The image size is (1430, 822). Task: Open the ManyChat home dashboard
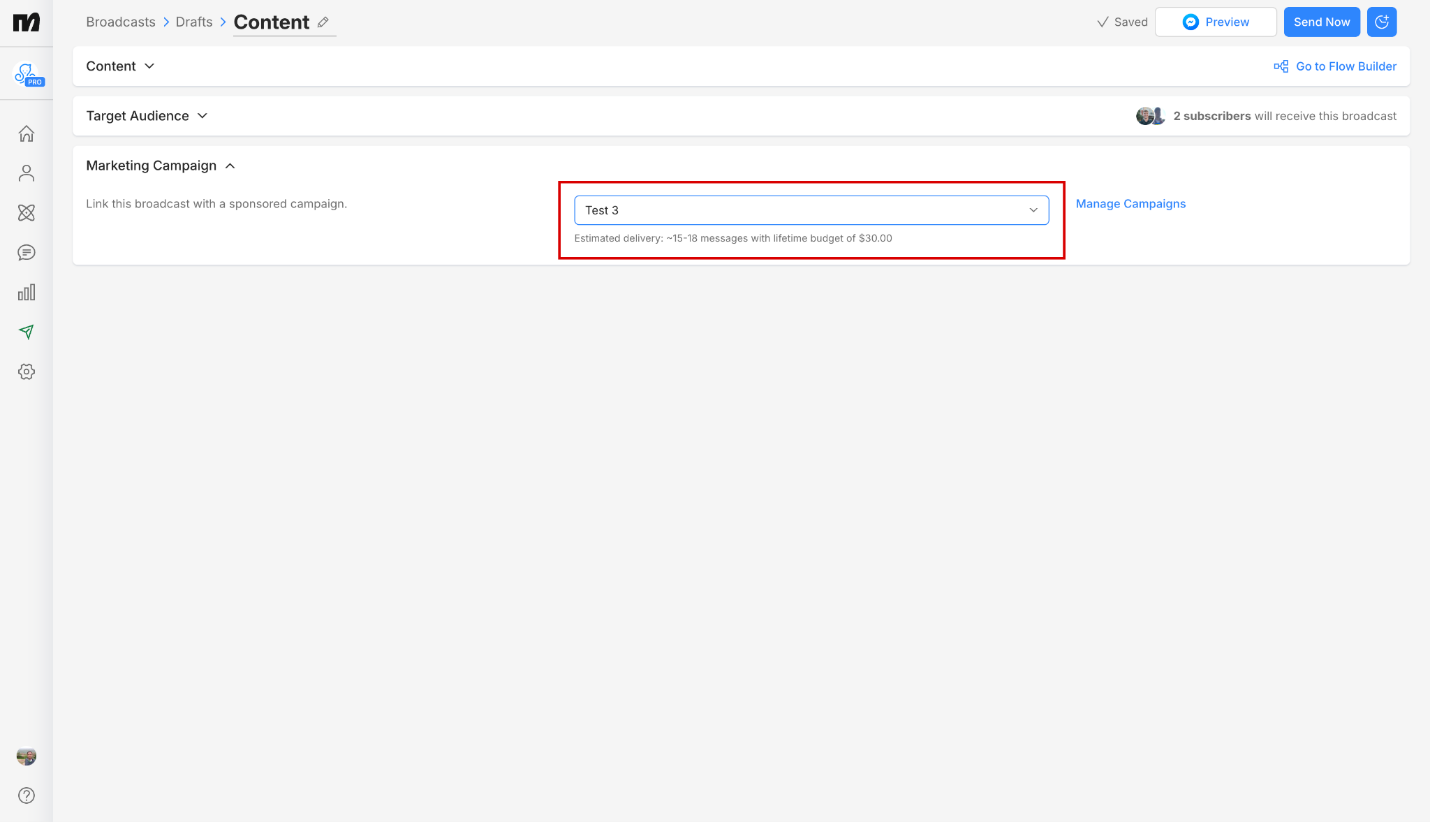(26, 133)
